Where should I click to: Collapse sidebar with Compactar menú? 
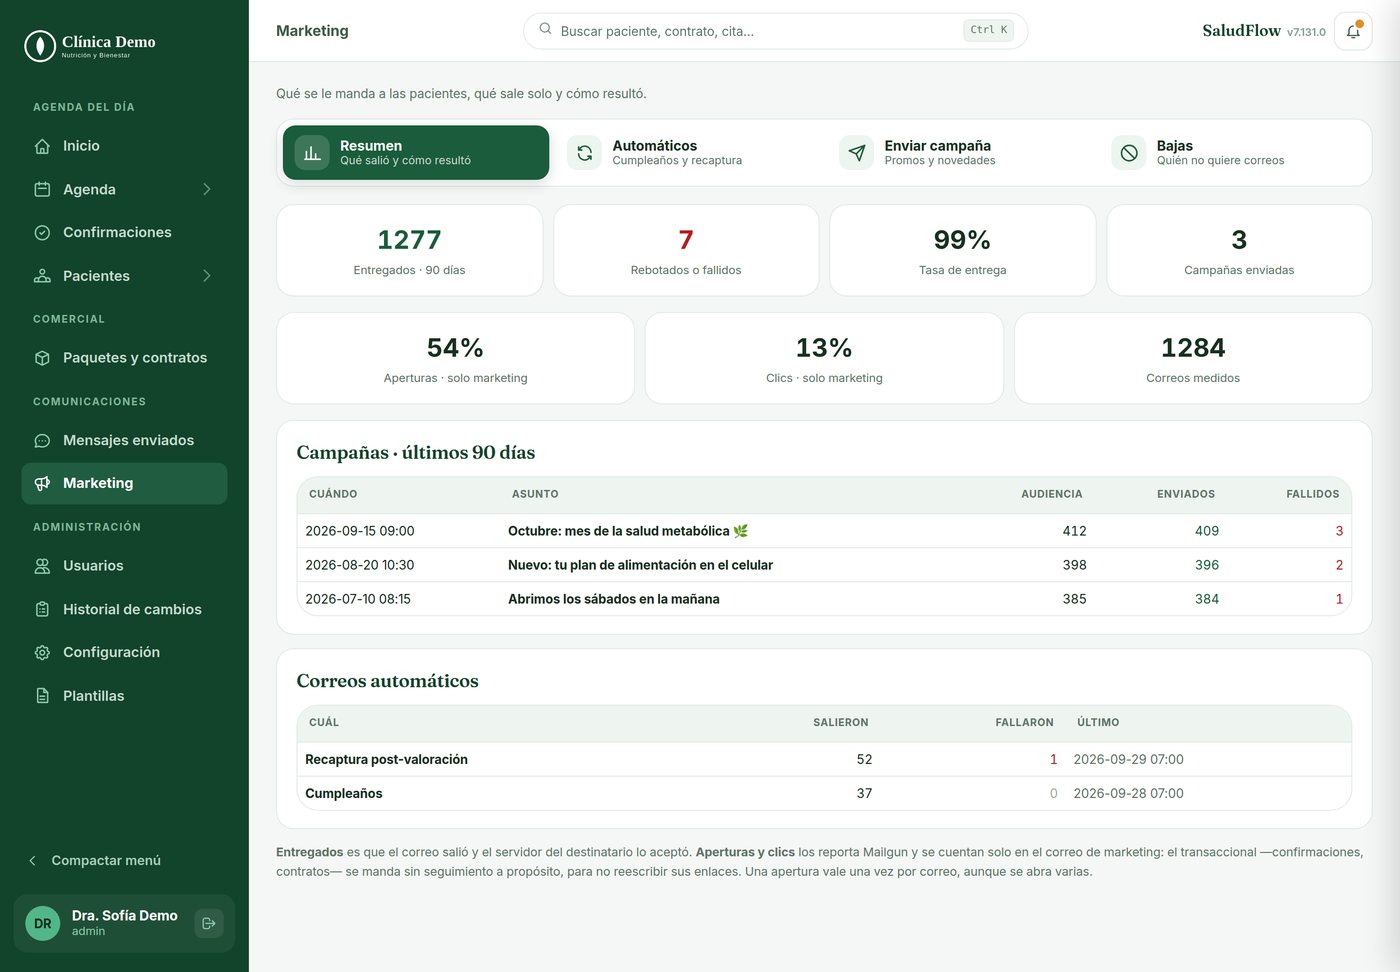click(x=95, y=861)
